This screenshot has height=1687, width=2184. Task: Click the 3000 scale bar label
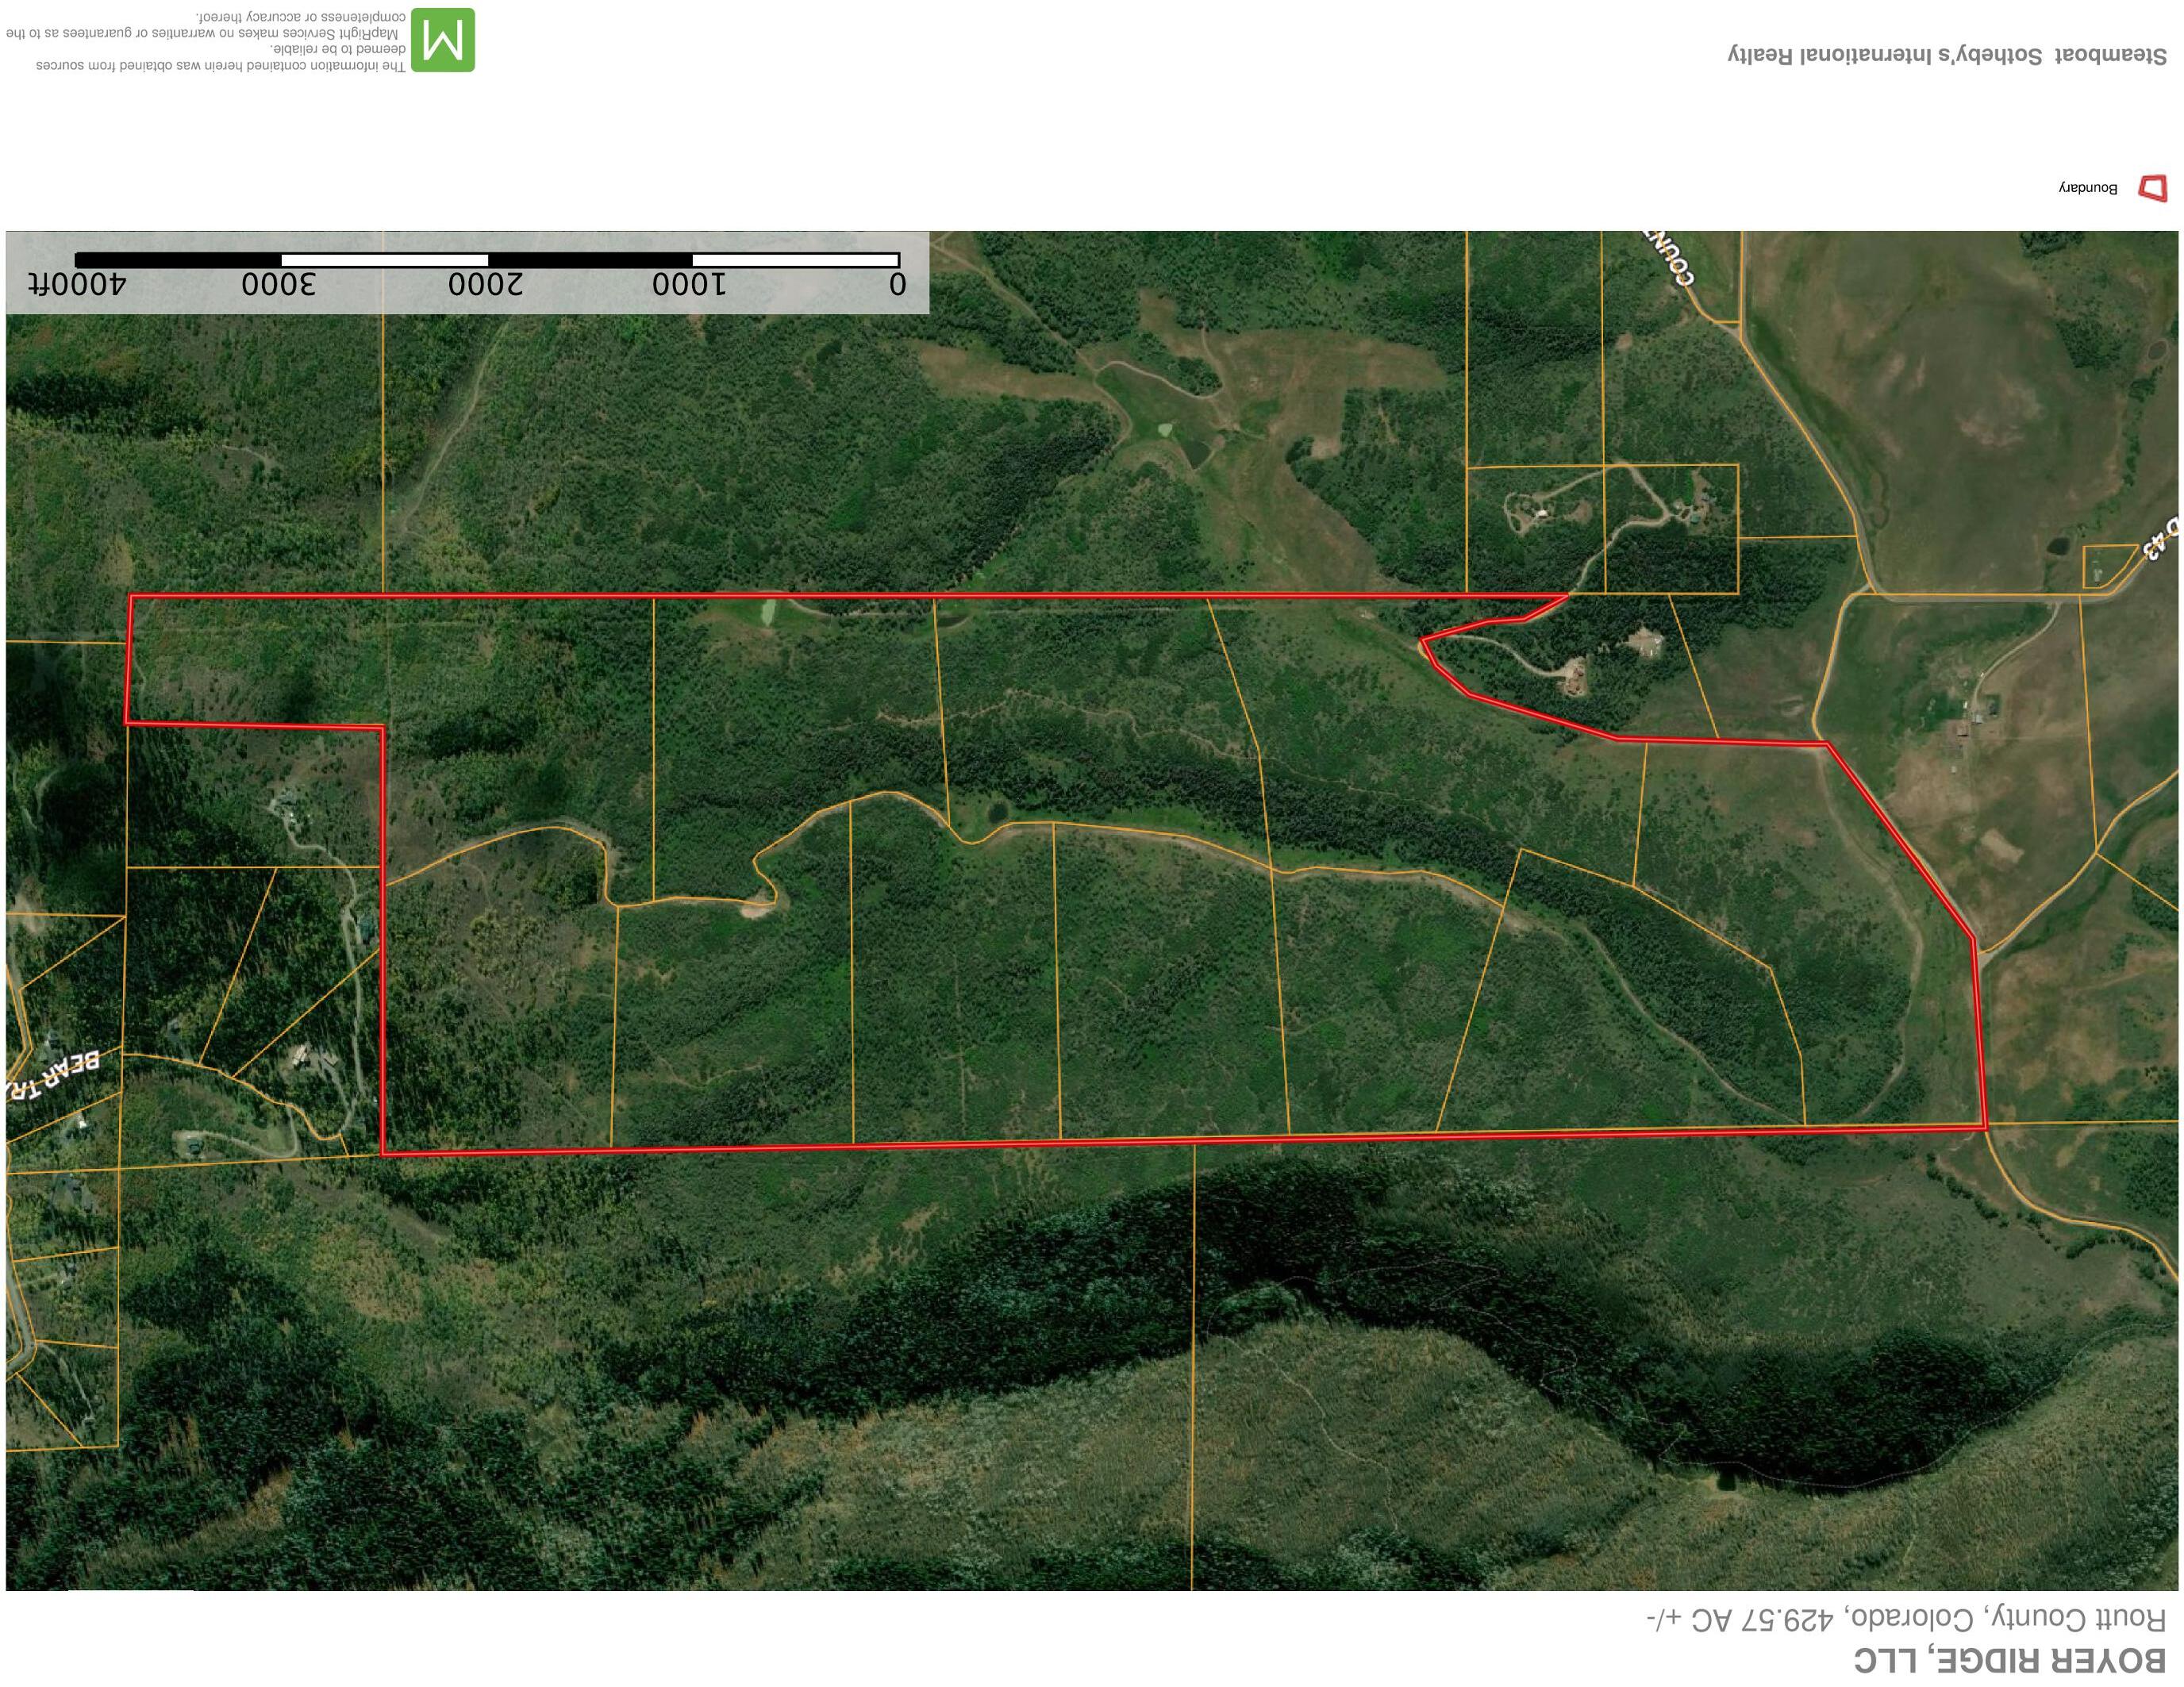click(x=278, y=284)
